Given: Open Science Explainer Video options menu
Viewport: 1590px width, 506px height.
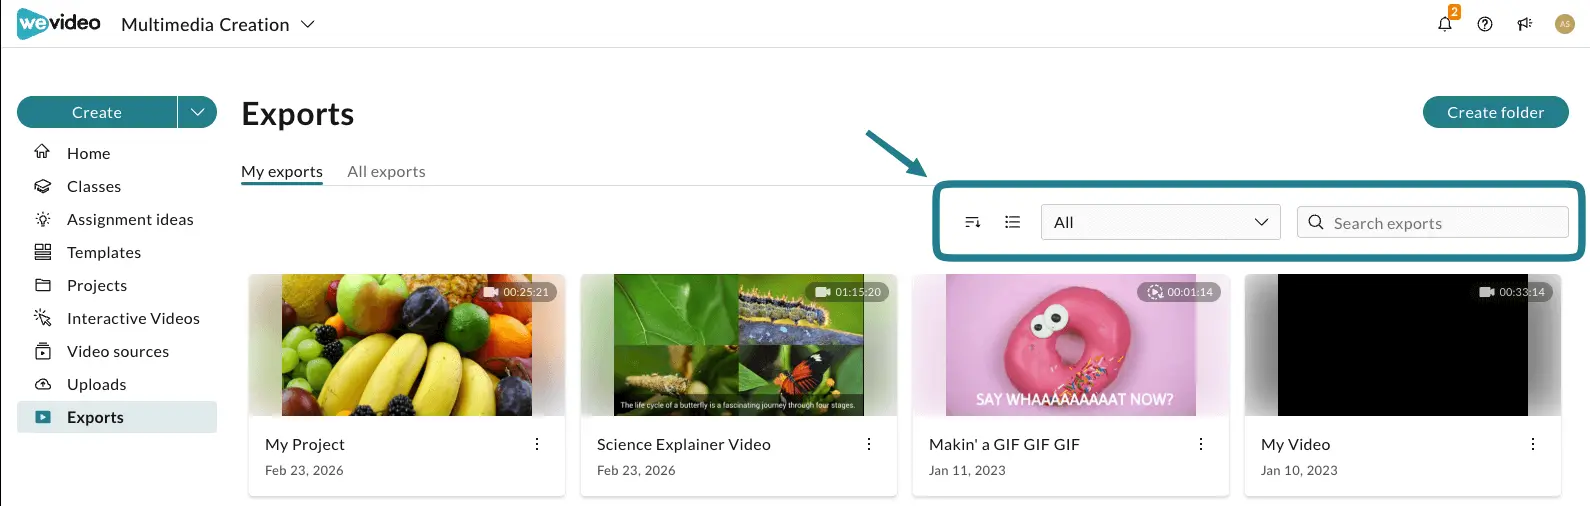Looking at the screenshot, I should tap(869, 444).
